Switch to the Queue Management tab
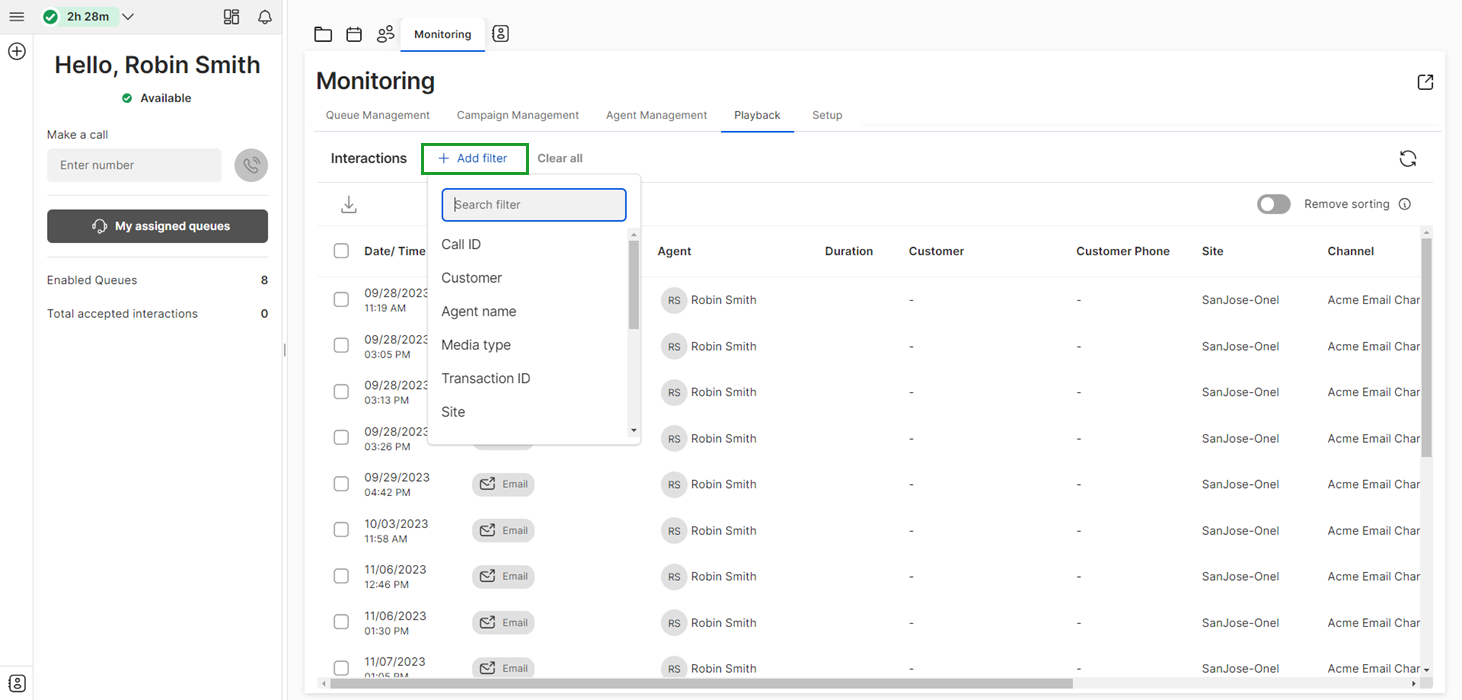Viewport: 1462px width, 700px height. click(377, 115)
